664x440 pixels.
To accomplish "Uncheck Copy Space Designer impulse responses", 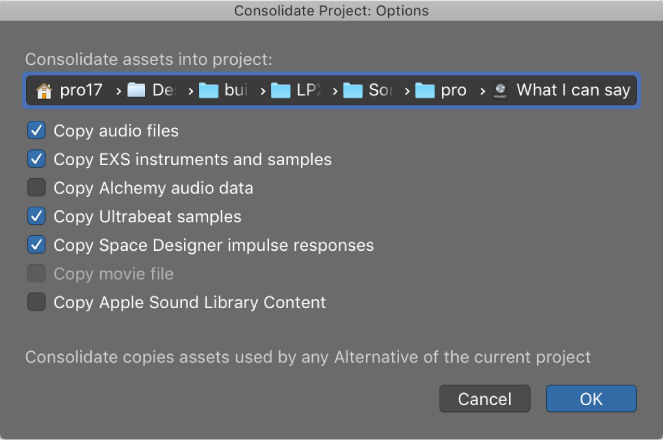I will [36, 245].
